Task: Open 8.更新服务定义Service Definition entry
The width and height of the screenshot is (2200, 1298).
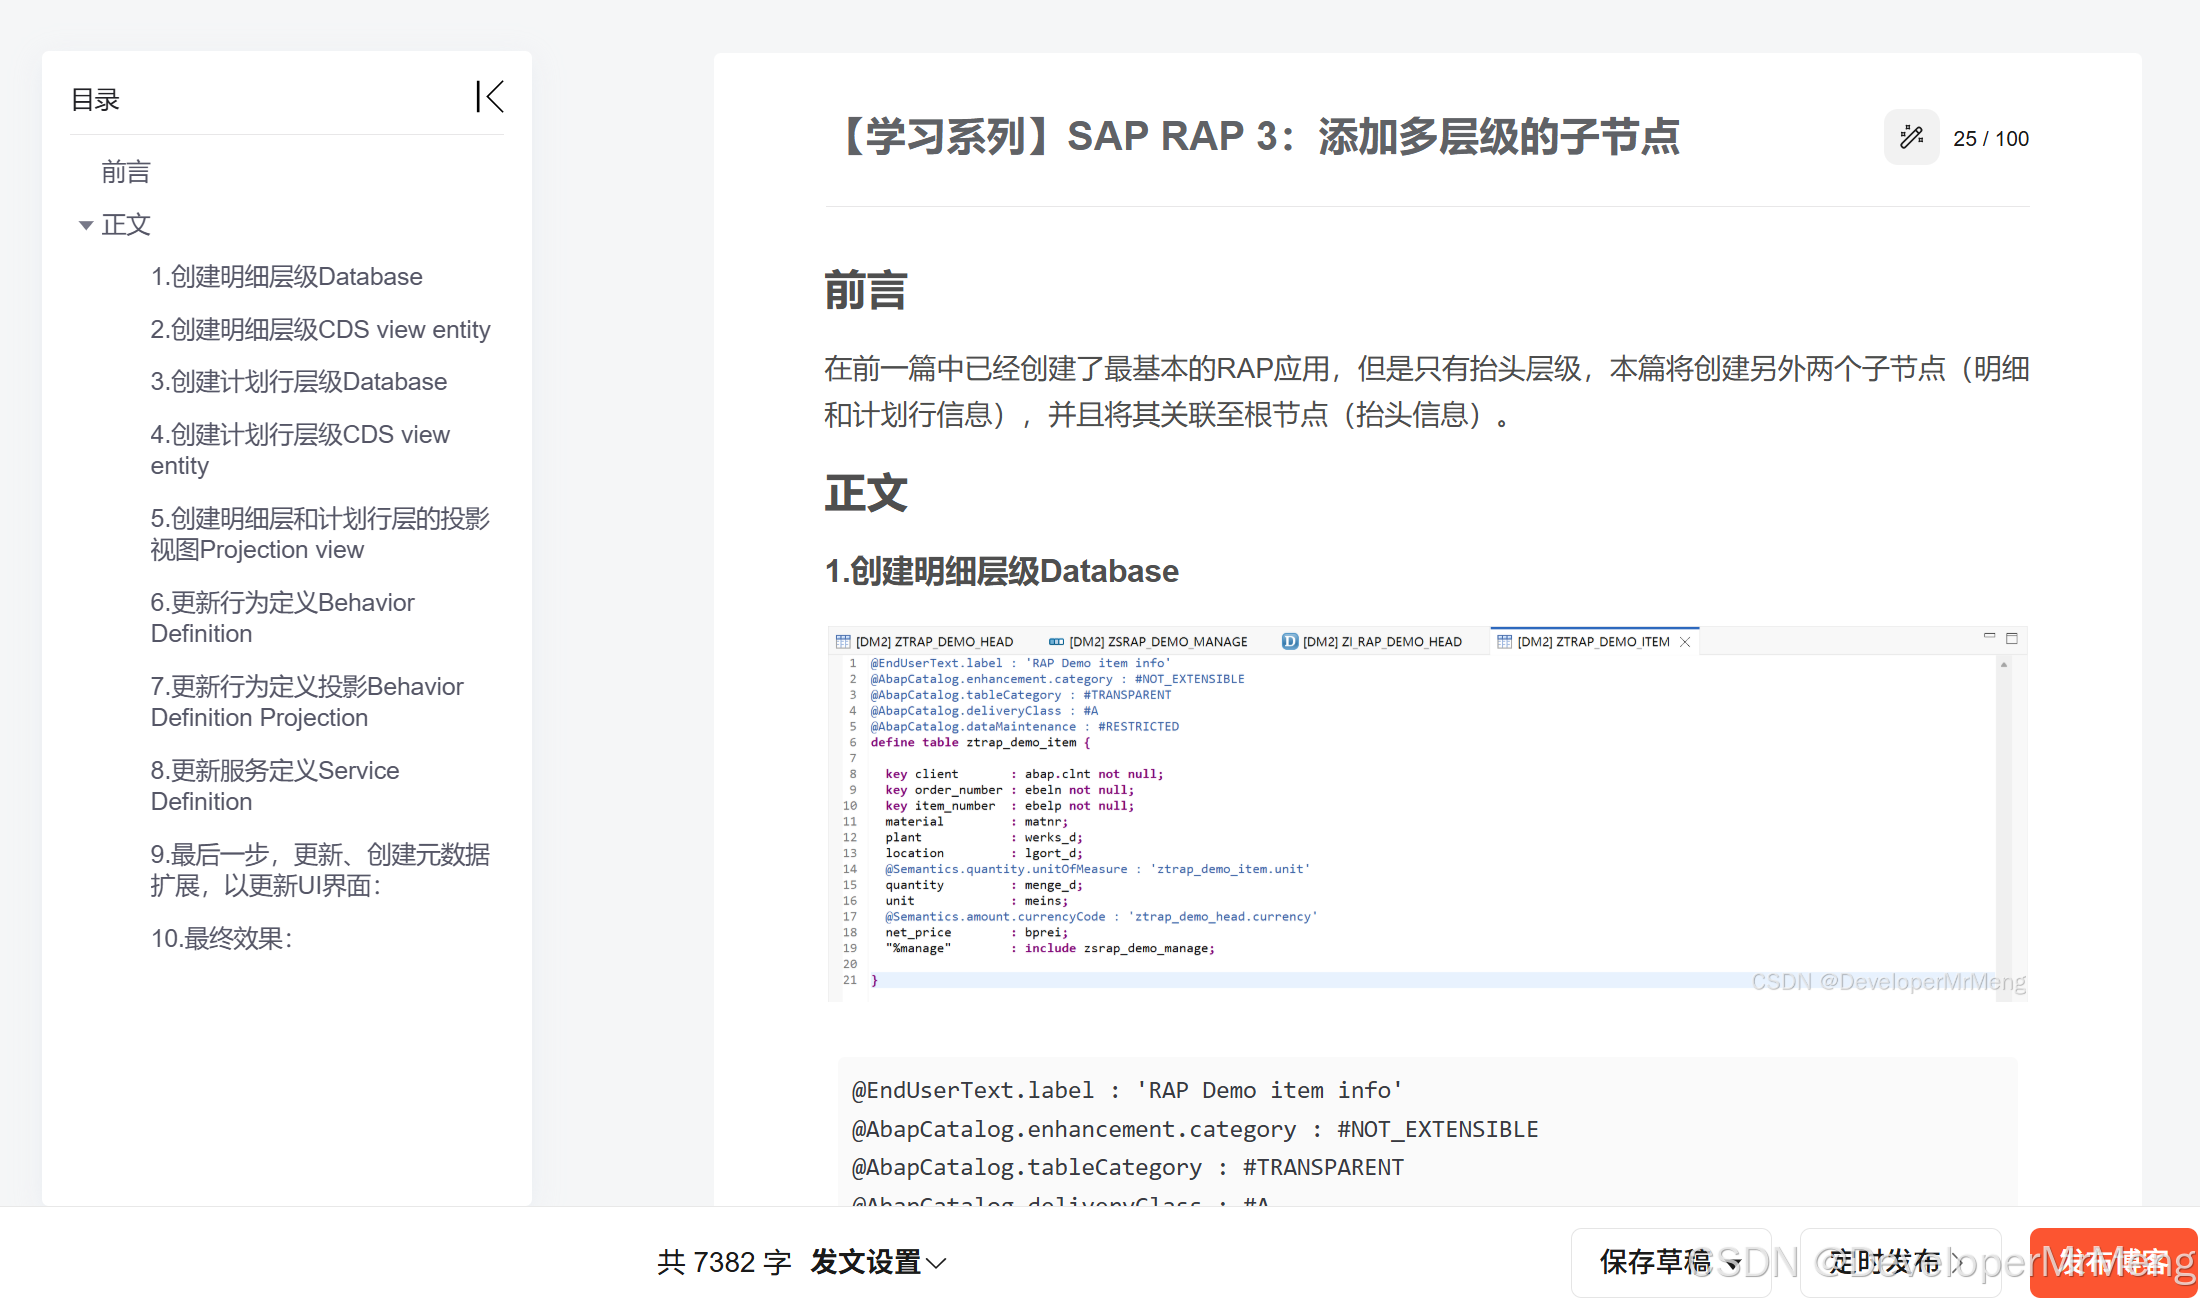Action: pyautogui.click(x=274, y=786)
